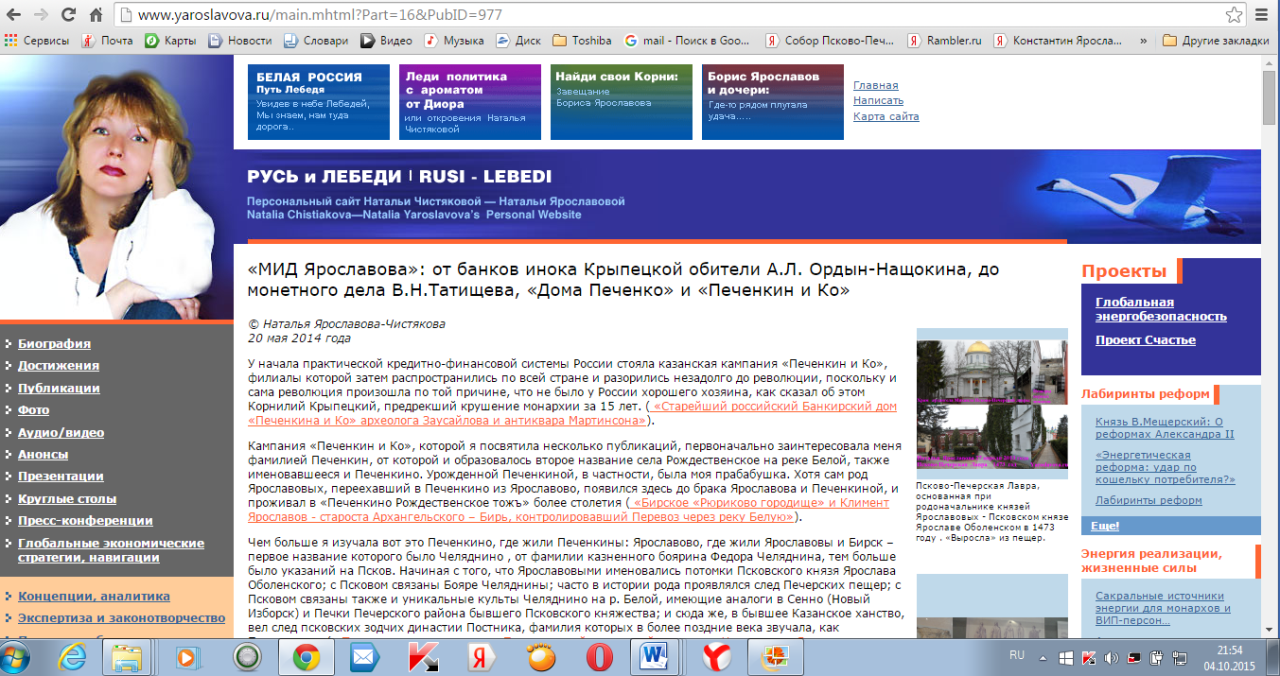Click the Еще! button under Лабиринты реформ
The image size is (1280, 676).
click(x=1104, y=526)
